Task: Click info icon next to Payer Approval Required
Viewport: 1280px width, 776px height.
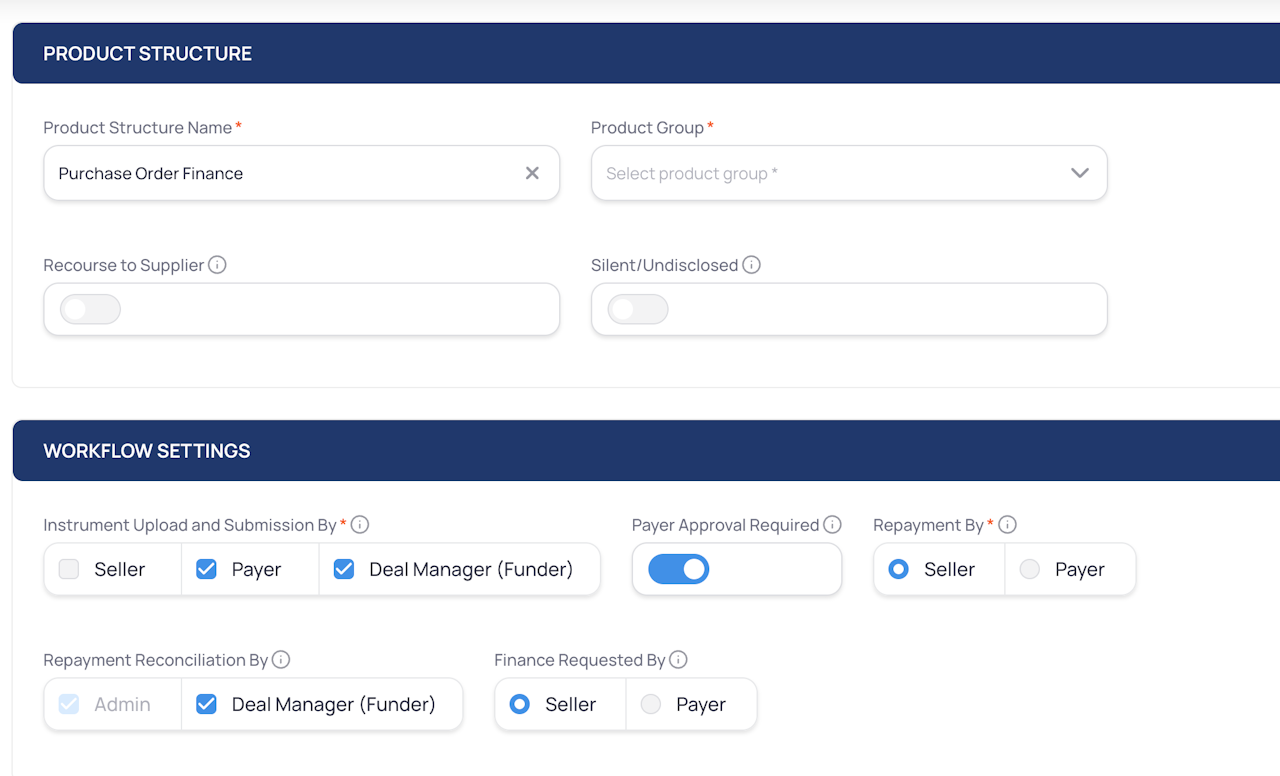Action: 832,525
